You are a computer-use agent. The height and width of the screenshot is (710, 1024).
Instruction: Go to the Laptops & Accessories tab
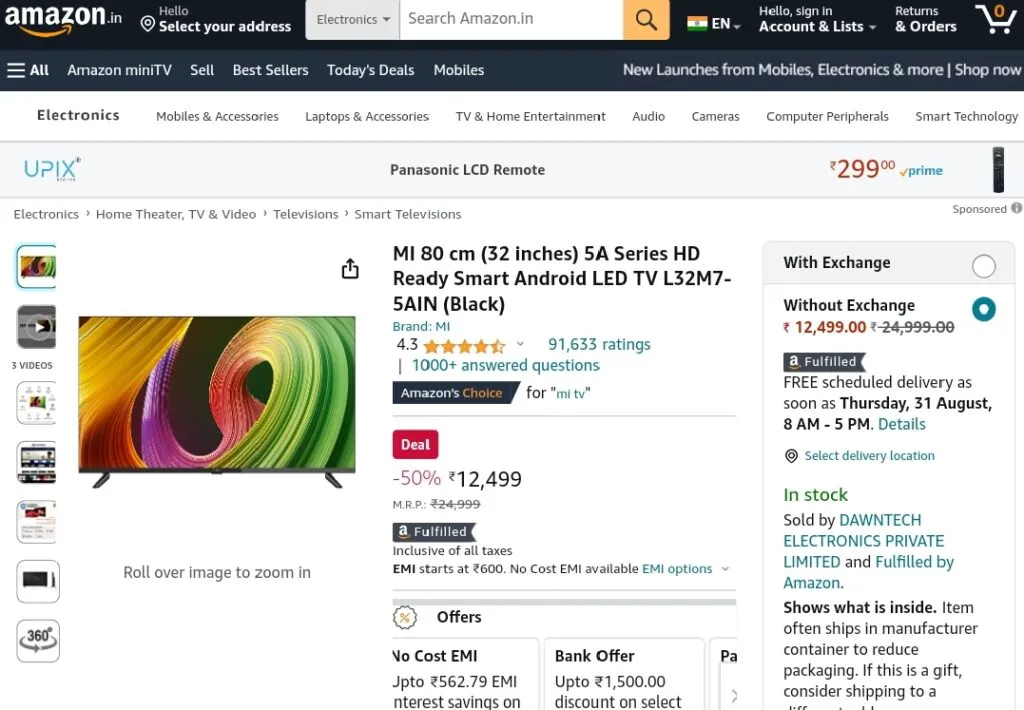pos(367,116)
